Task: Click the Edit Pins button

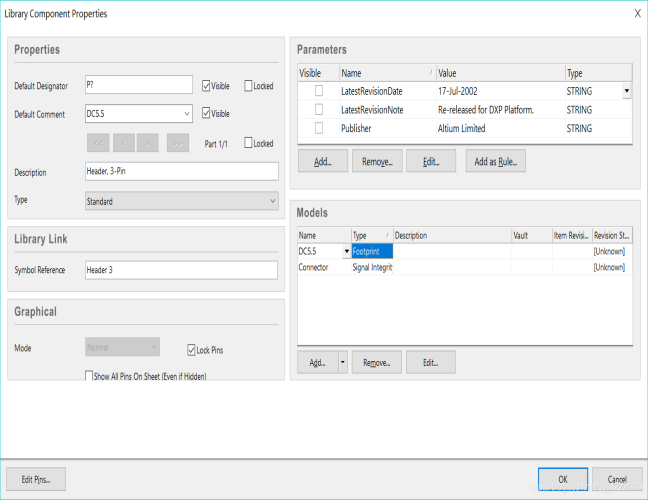Action: click(36, 479)
